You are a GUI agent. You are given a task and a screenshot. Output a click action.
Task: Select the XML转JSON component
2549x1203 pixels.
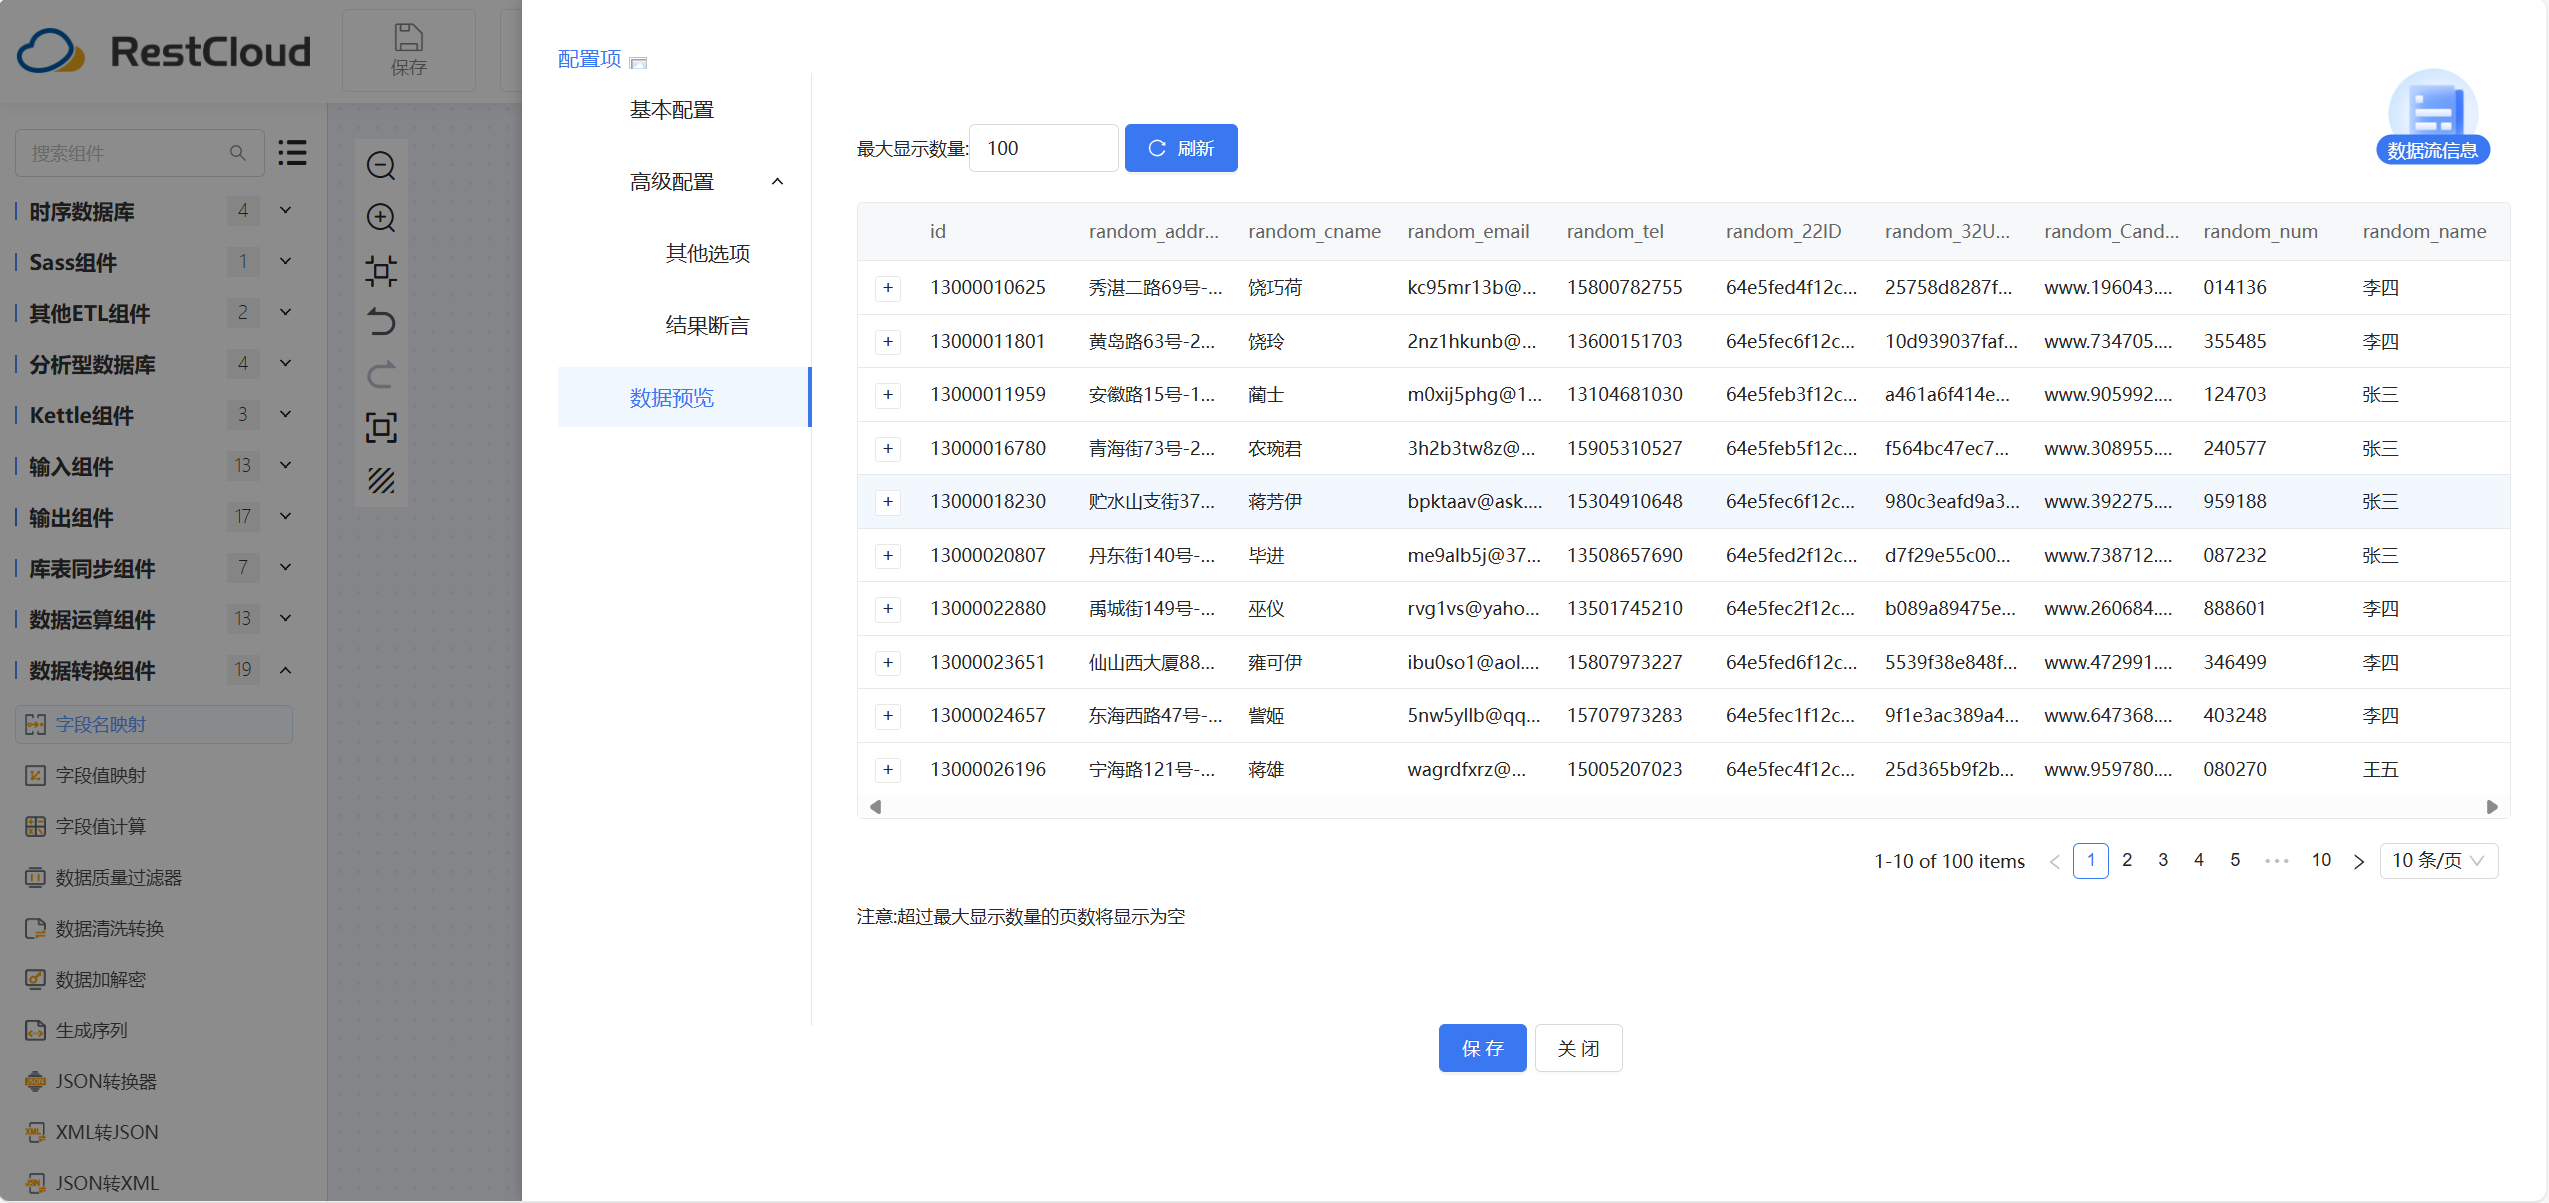coord(92,1132)
